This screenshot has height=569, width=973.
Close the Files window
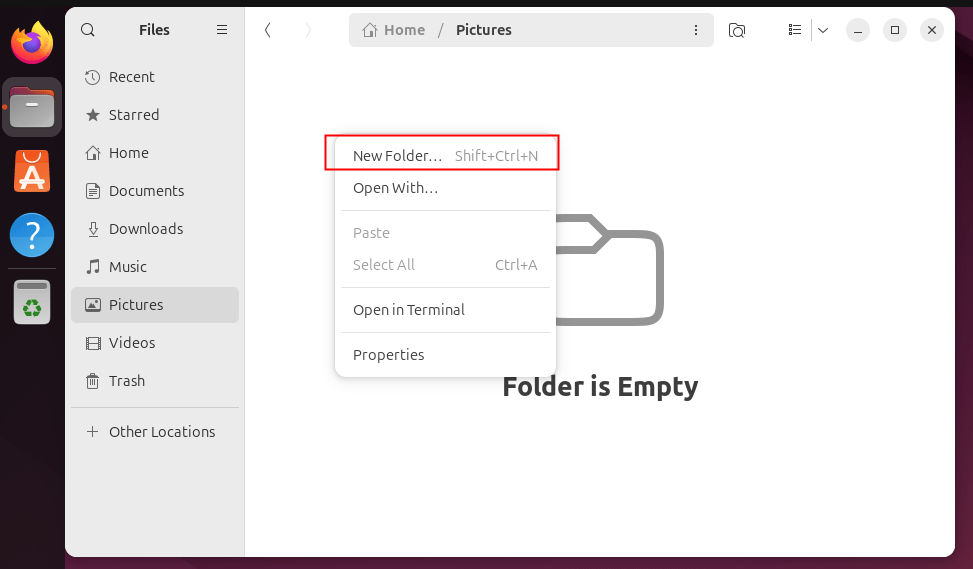[x=931, y=30]
